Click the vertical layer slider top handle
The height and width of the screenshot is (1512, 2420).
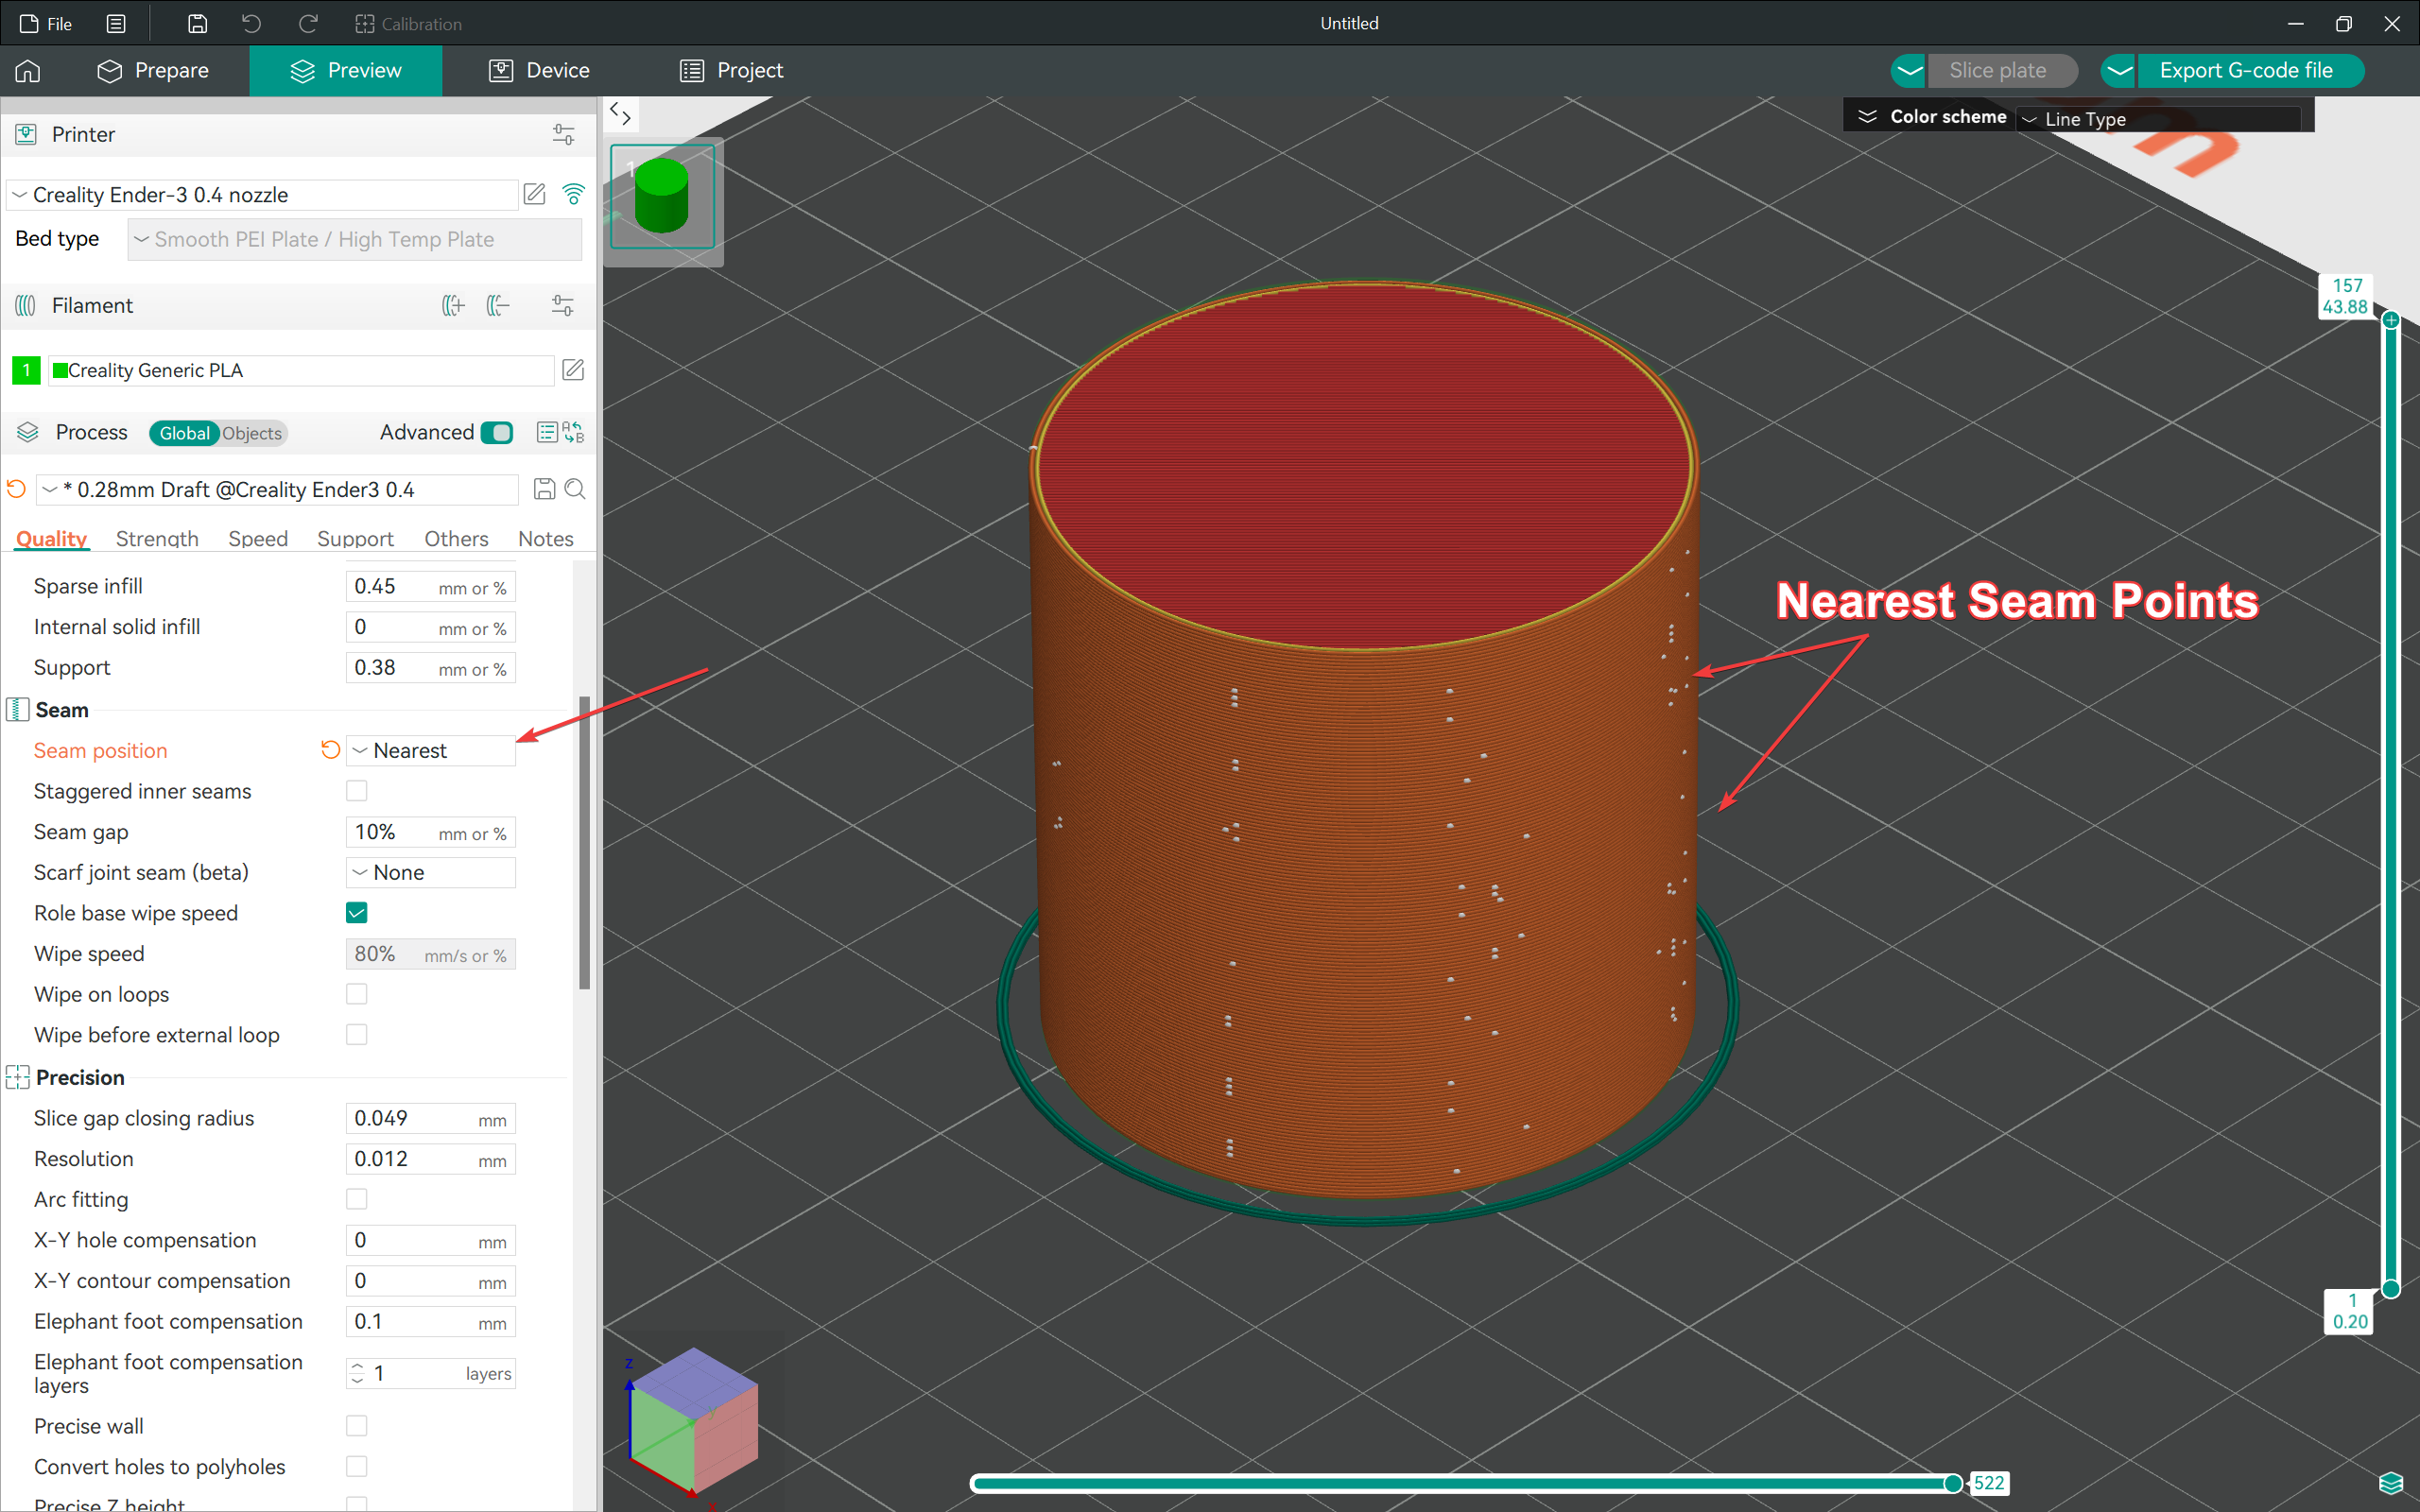[x=2391, y=320]
